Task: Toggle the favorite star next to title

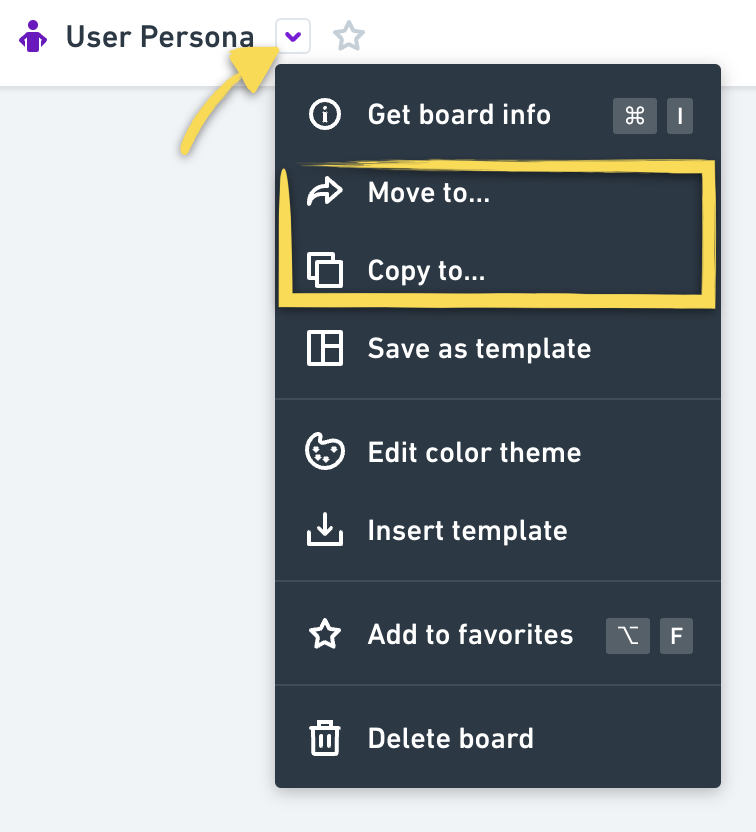Action: (x=349, y=36)
